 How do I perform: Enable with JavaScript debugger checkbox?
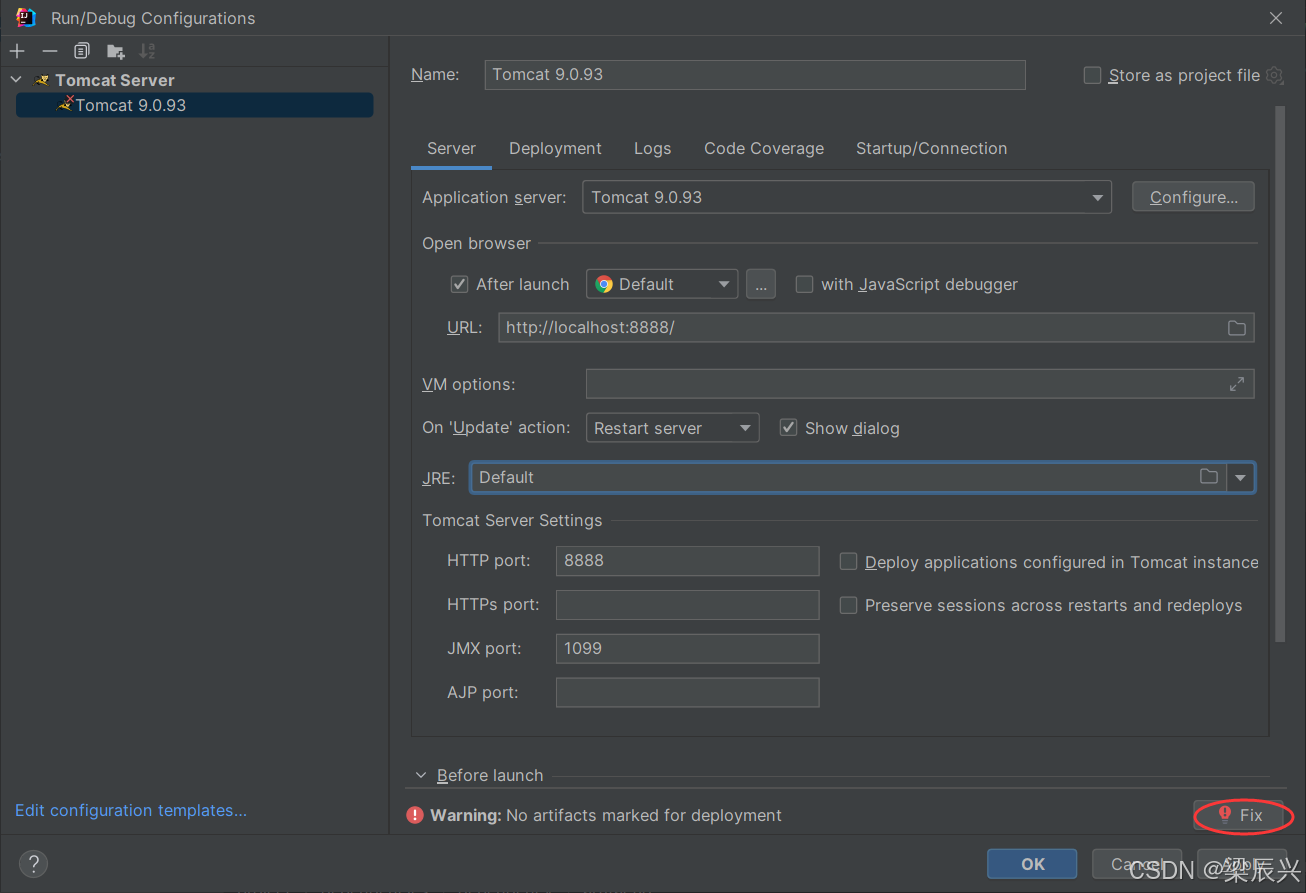point(804,284)
